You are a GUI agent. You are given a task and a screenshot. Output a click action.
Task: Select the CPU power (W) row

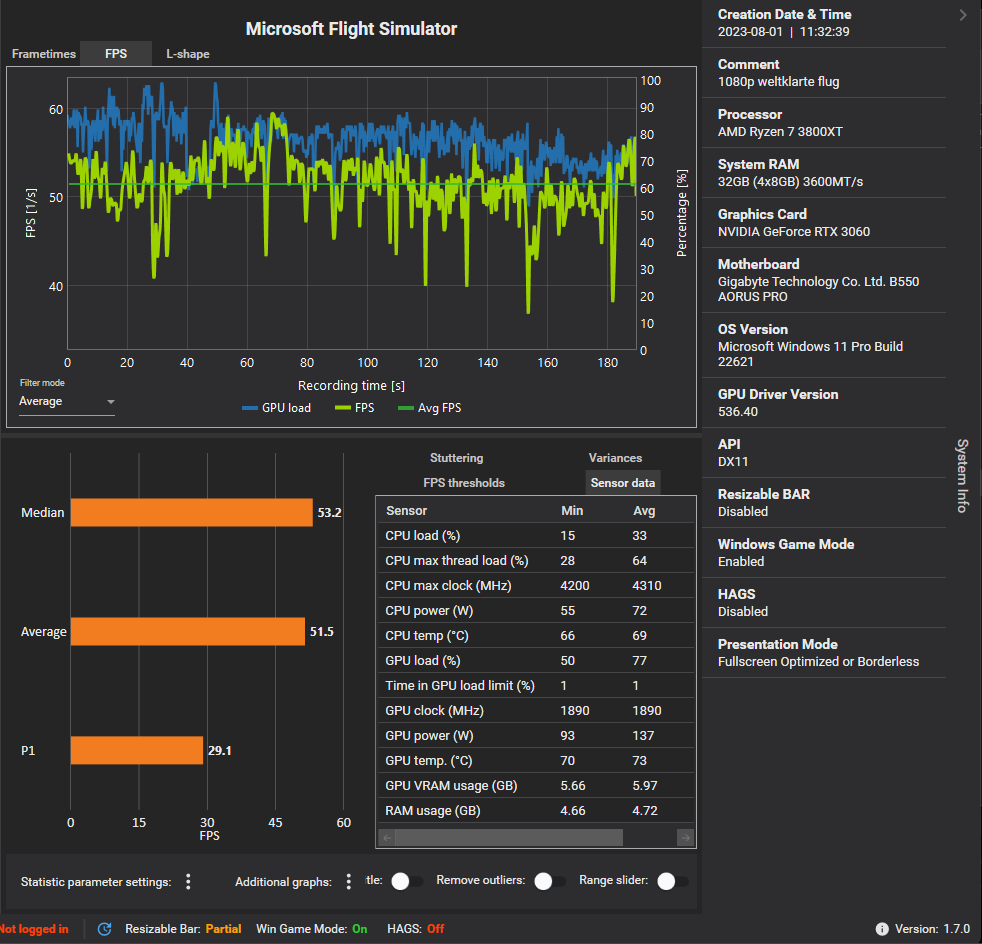tap(536, 611)
